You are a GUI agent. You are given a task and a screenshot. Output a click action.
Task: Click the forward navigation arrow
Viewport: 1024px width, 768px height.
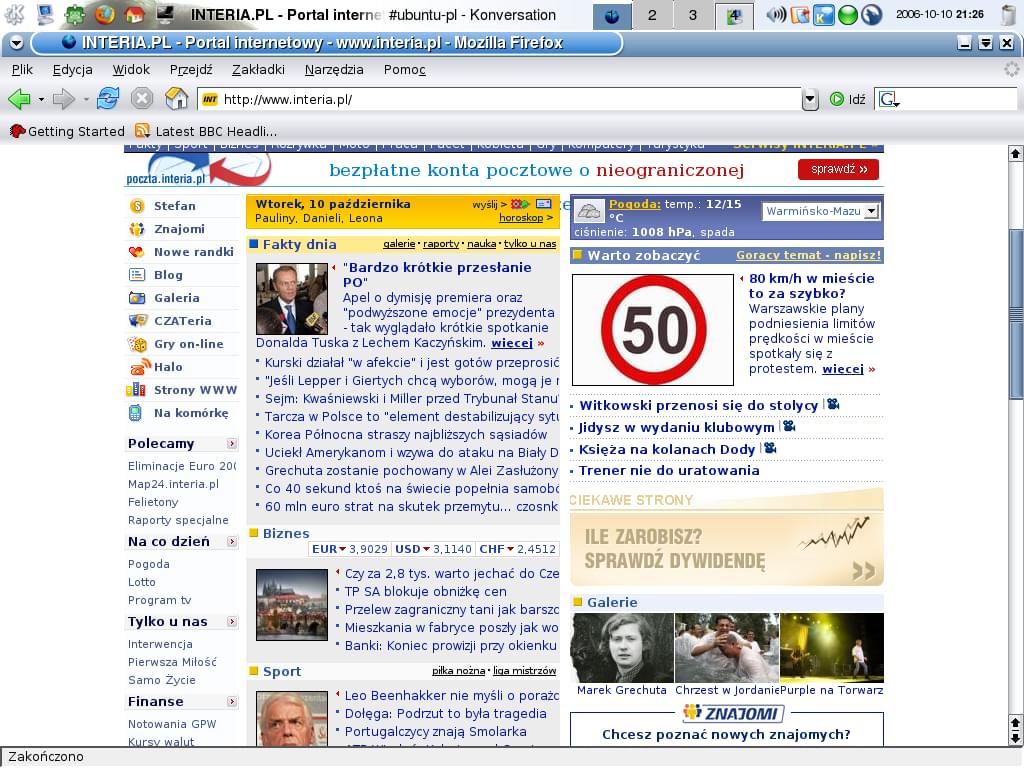click(x=63, y=99)
